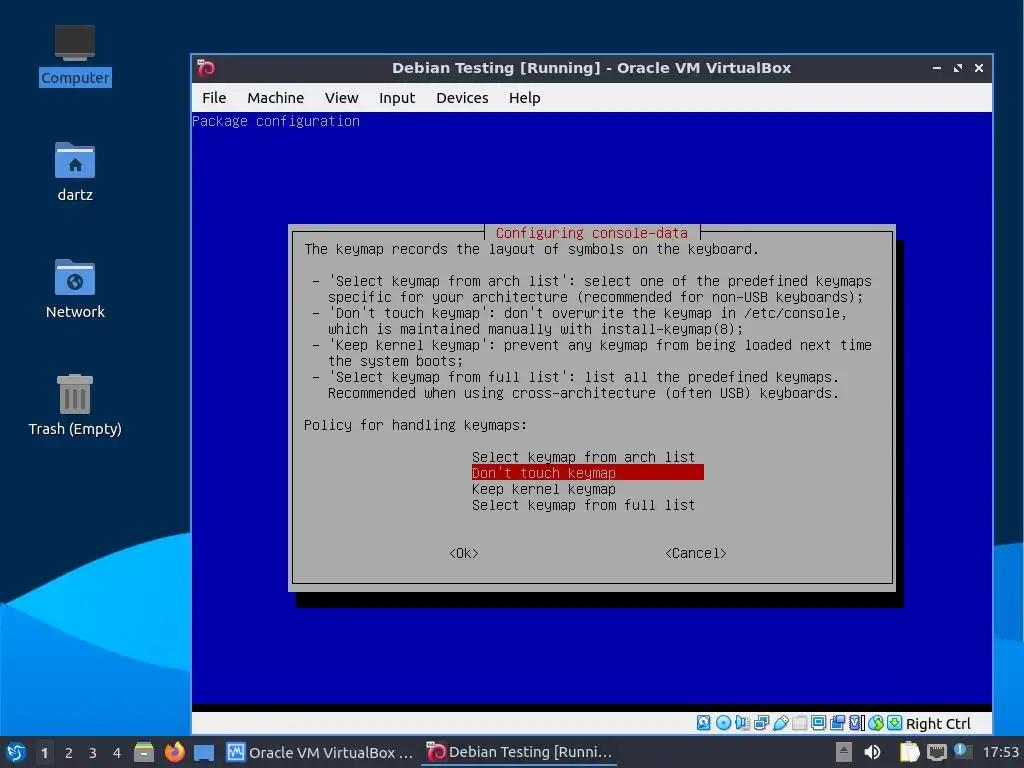Switch to Oracle VM VirtualBox Manager task
This screenshot has height=768, width=1024.
pyautogui.click(x=319, y=752)
